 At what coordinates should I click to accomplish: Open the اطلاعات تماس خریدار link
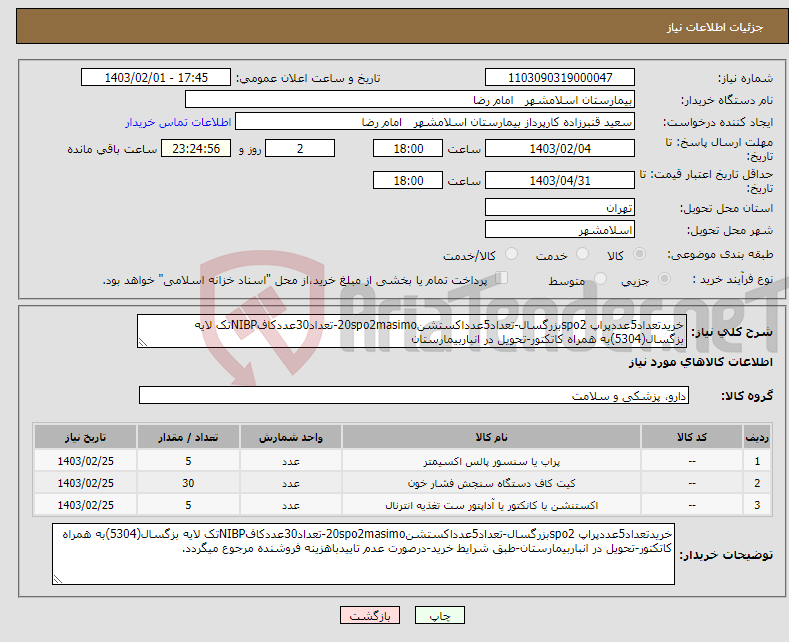coord(178,122)
